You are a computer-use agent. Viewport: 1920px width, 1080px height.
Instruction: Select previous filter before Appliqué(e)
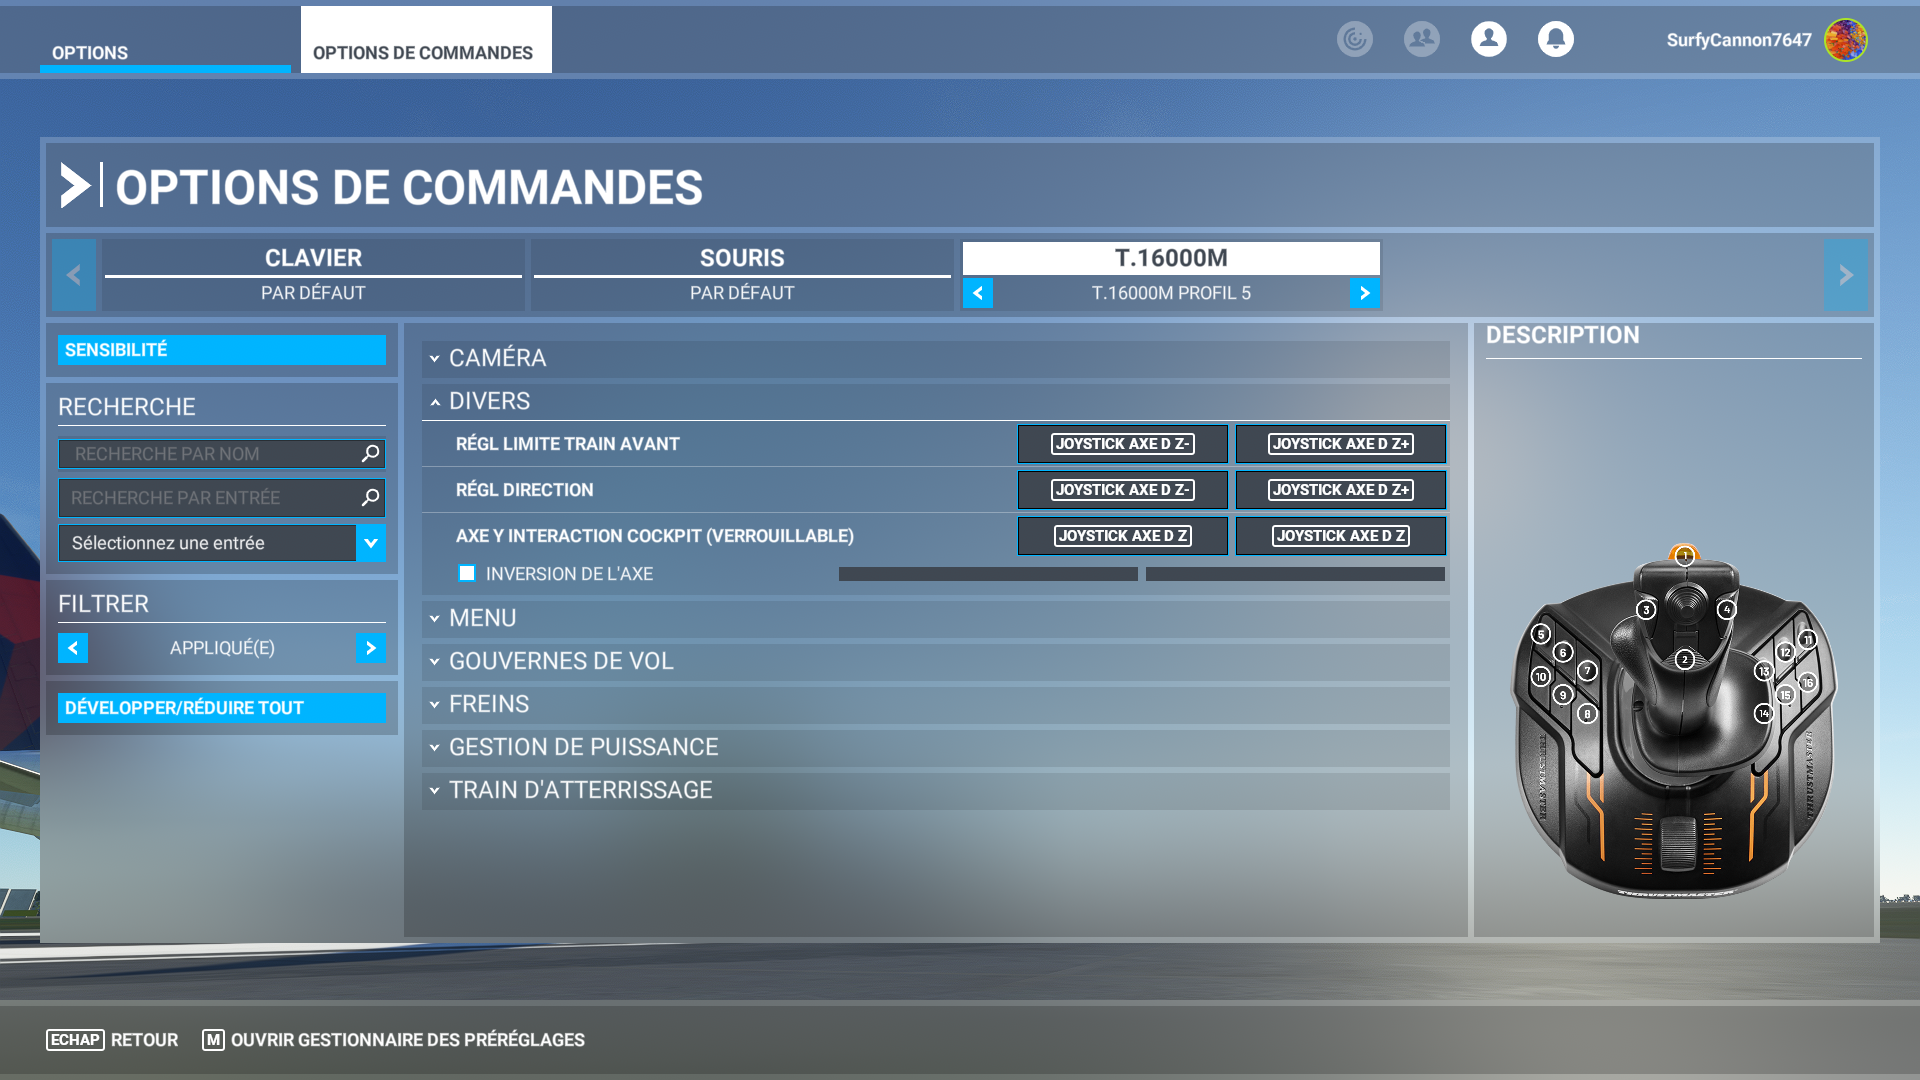point(73,648)
